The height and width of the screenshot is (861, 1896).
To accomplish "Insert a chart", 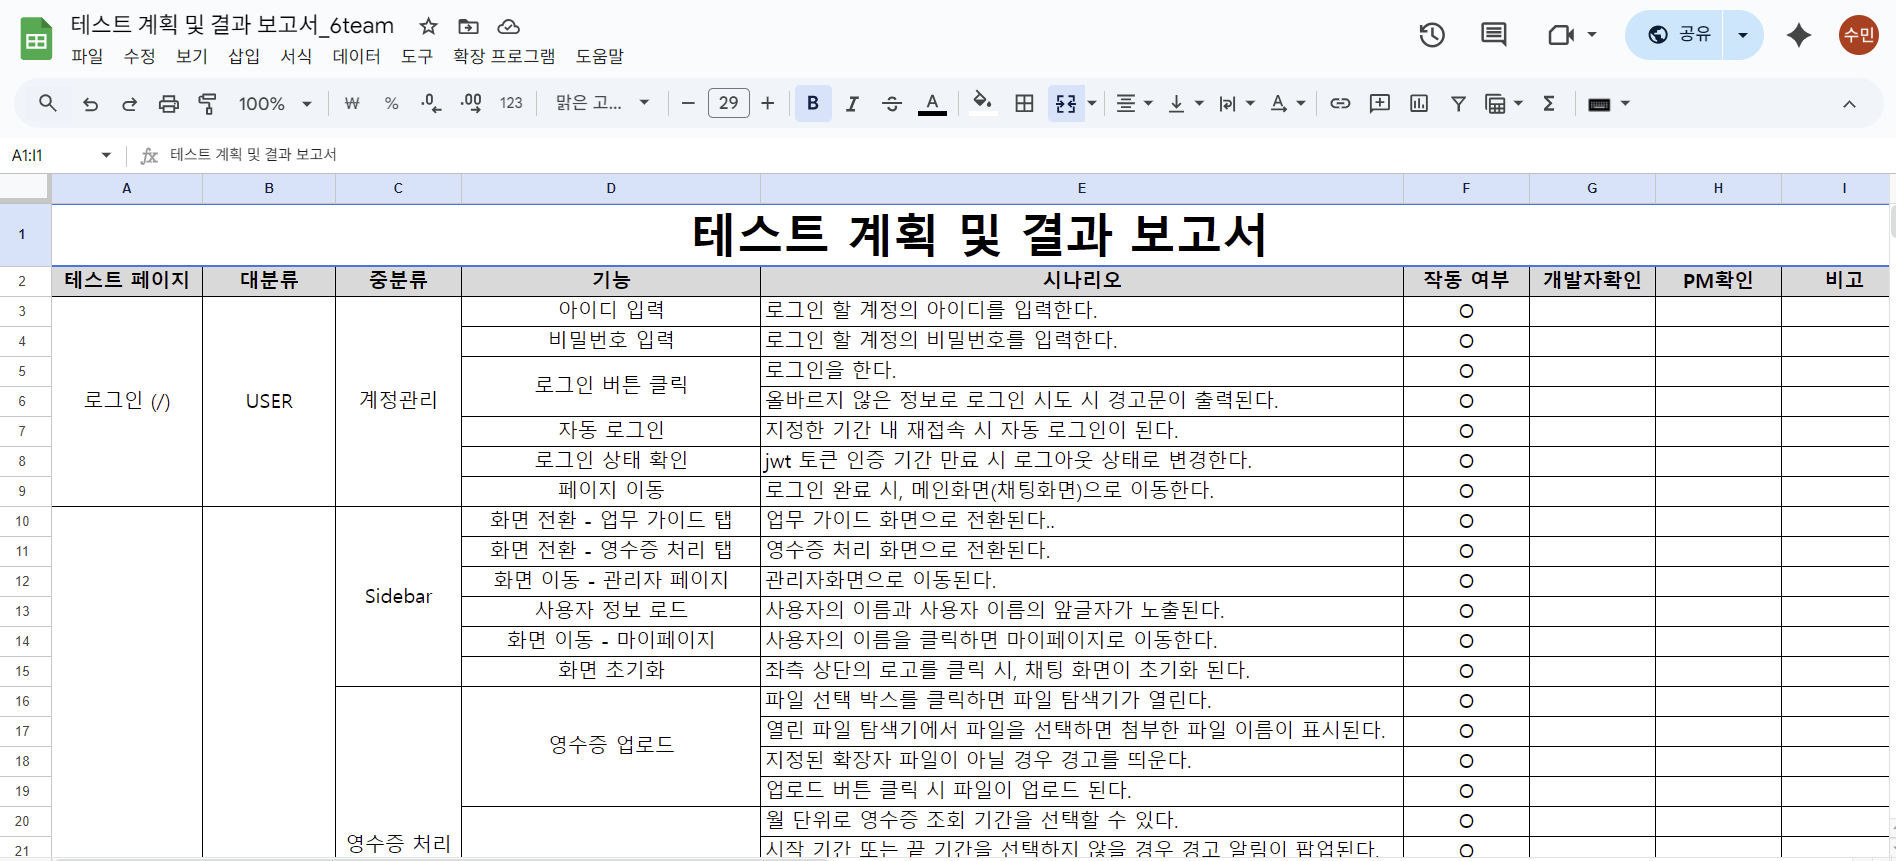I will [1419, 103].
